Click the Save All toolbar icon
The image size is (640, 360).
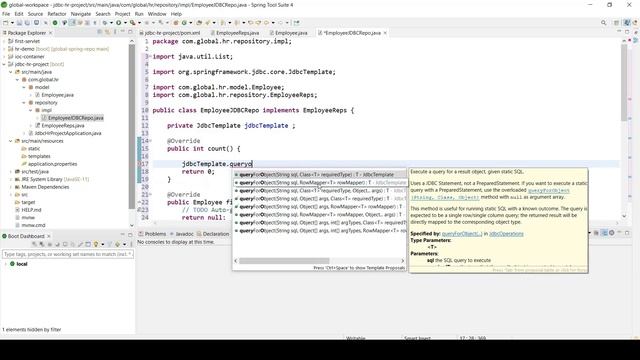tap(27, 23)
